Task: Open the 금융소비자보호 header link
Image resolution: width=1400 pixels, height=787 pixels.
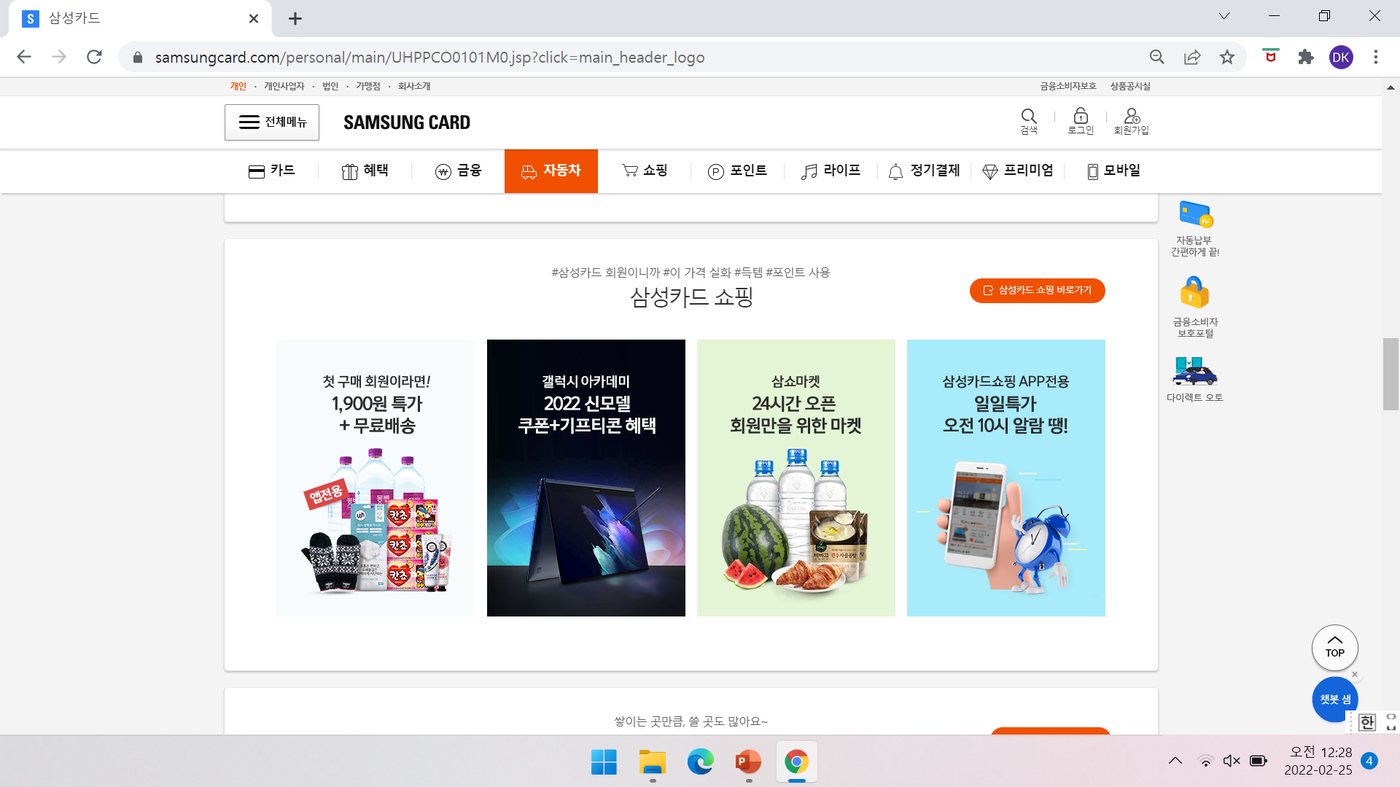Action: pyautogui.click(x=1068, y=86)
